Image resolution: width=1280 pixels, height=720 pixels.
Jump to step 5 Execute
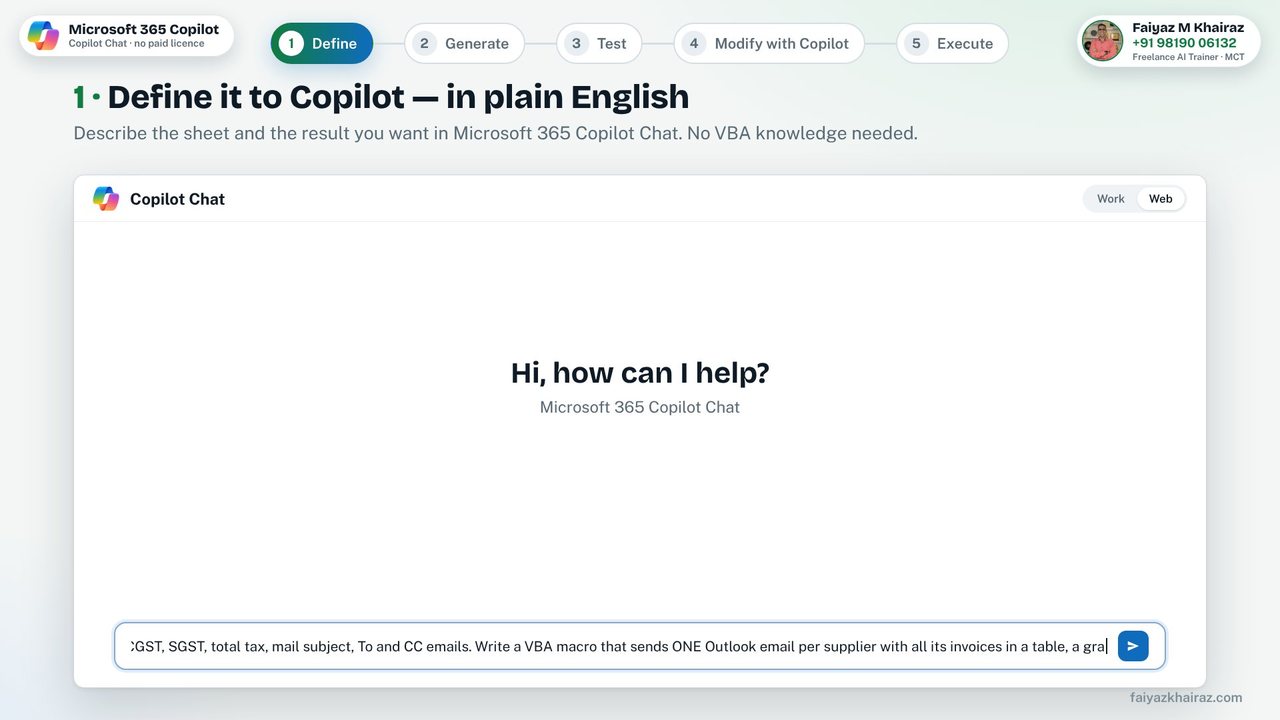[952, 43]
